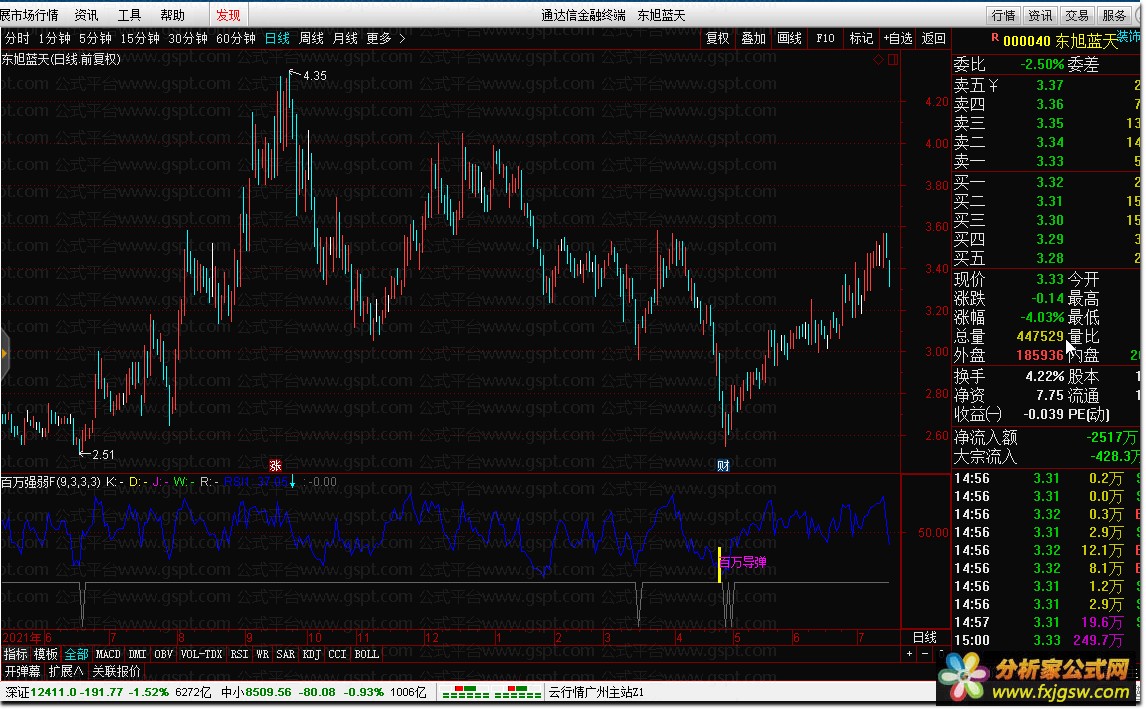Click the 日线 label at chart bottom right
The width and height of the screenshot is (1146, 709).
click(925, 637)
